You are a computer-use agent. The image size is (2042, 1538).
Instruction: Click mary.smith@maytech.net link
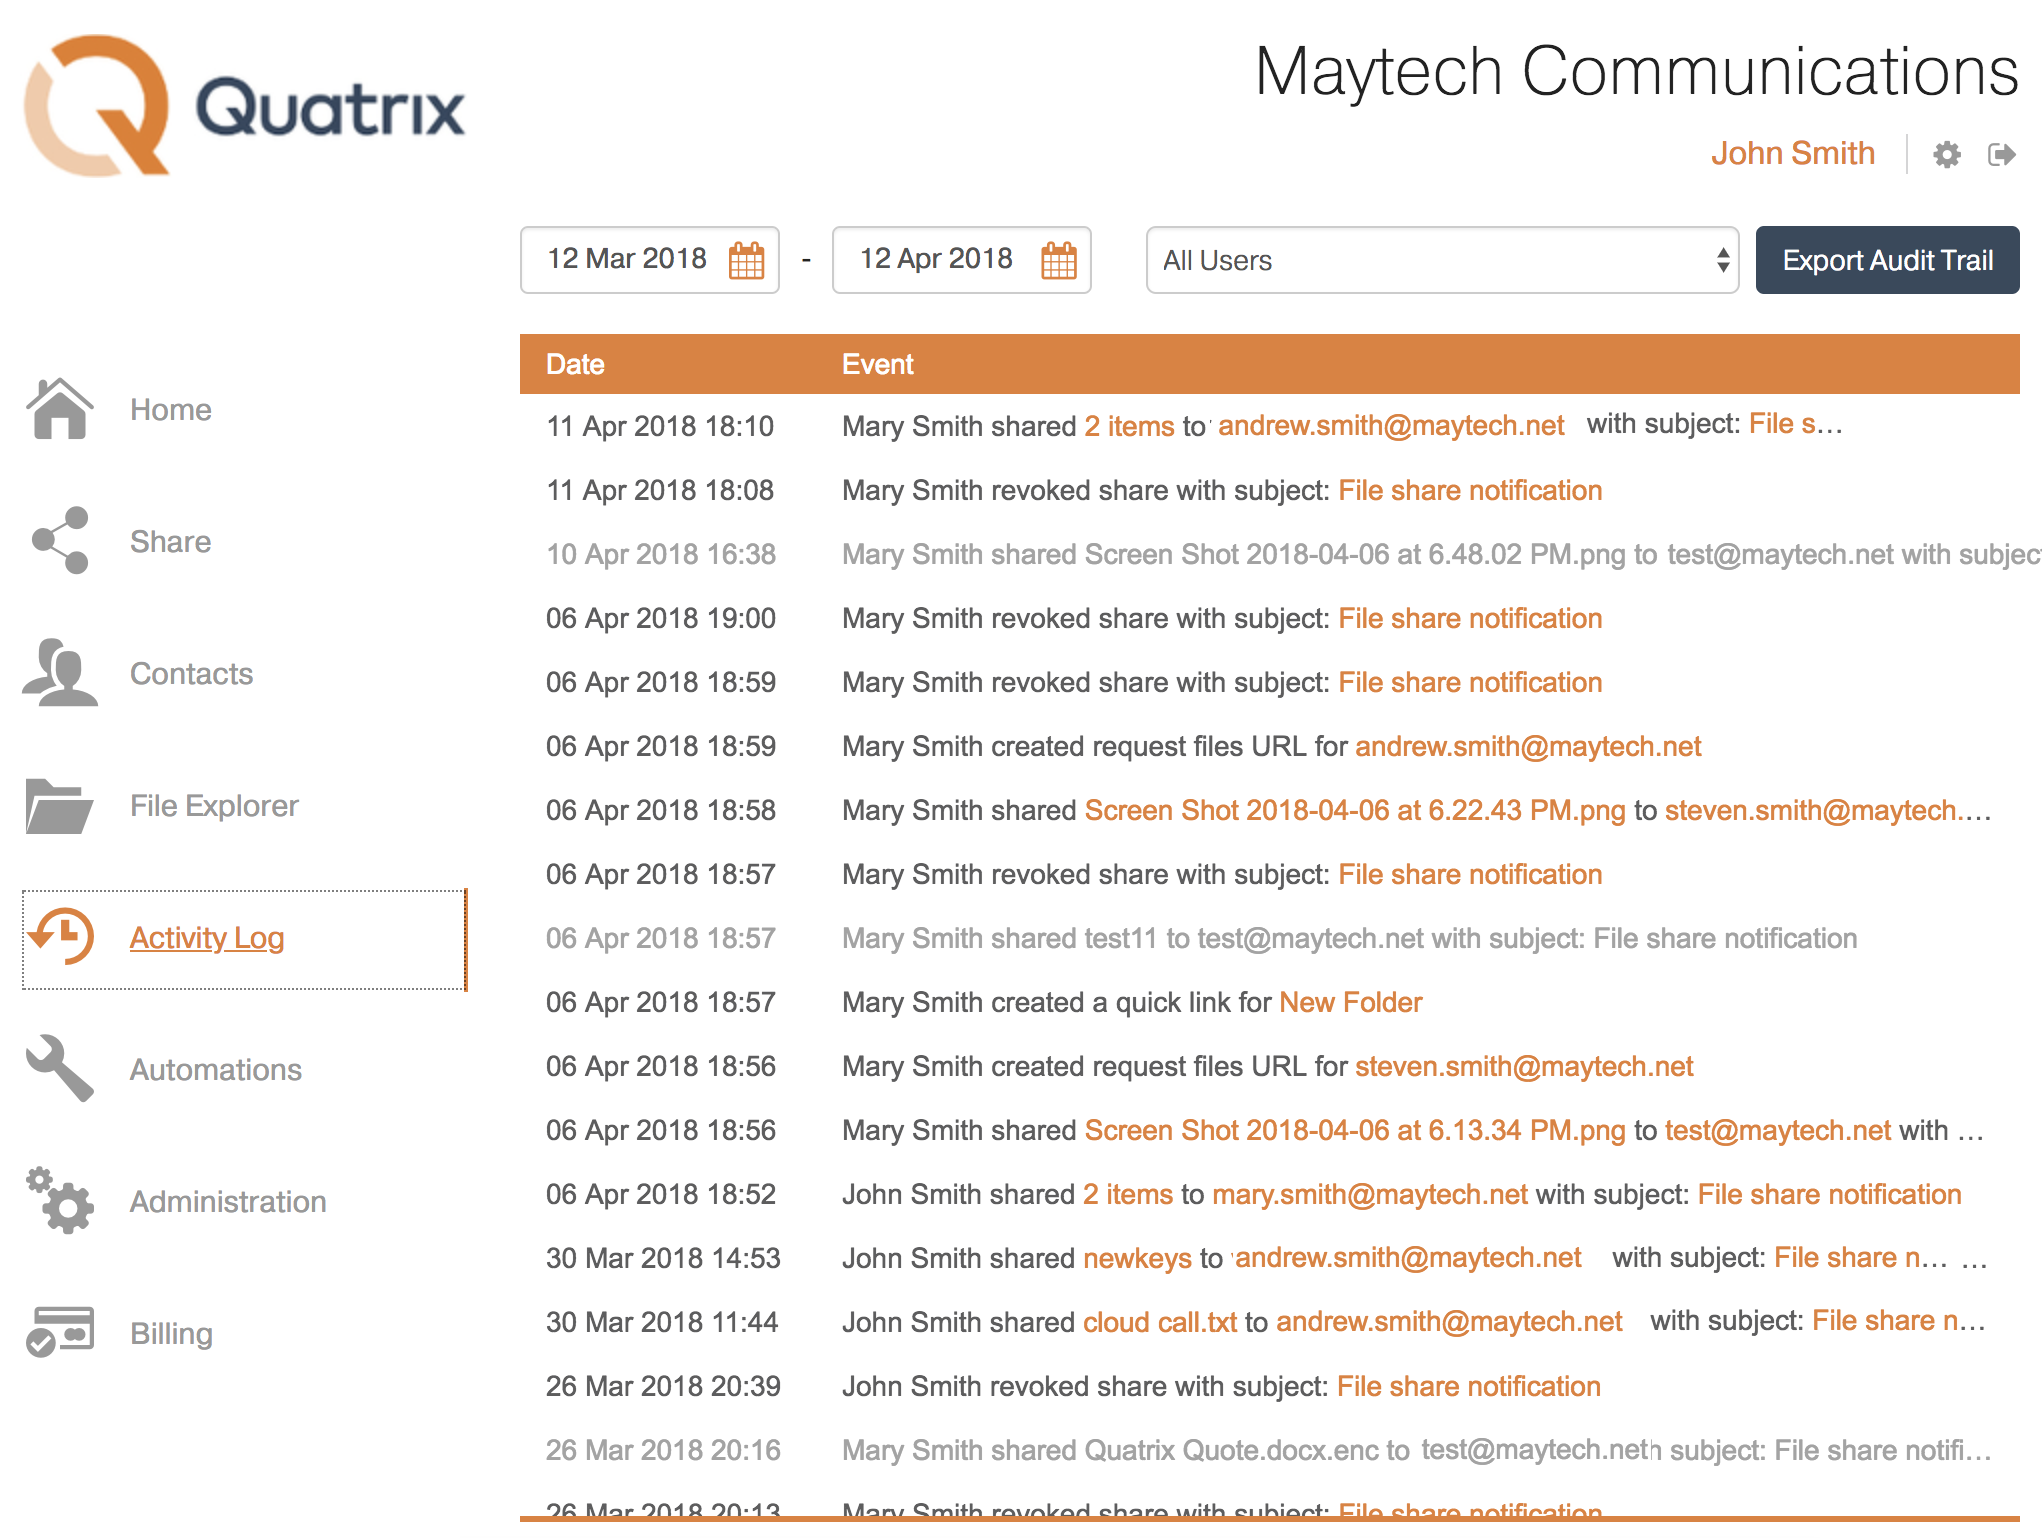pos(1370,1194)
